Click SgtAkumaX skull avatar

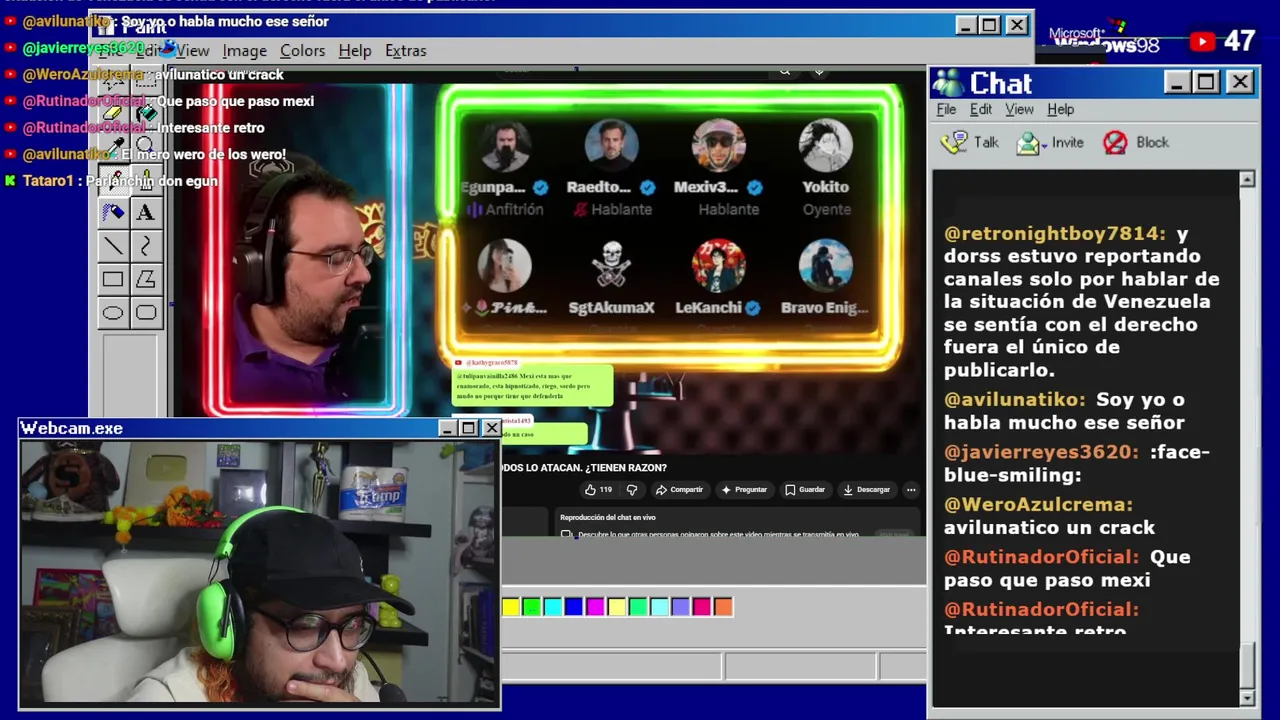[x=611, y=266]
